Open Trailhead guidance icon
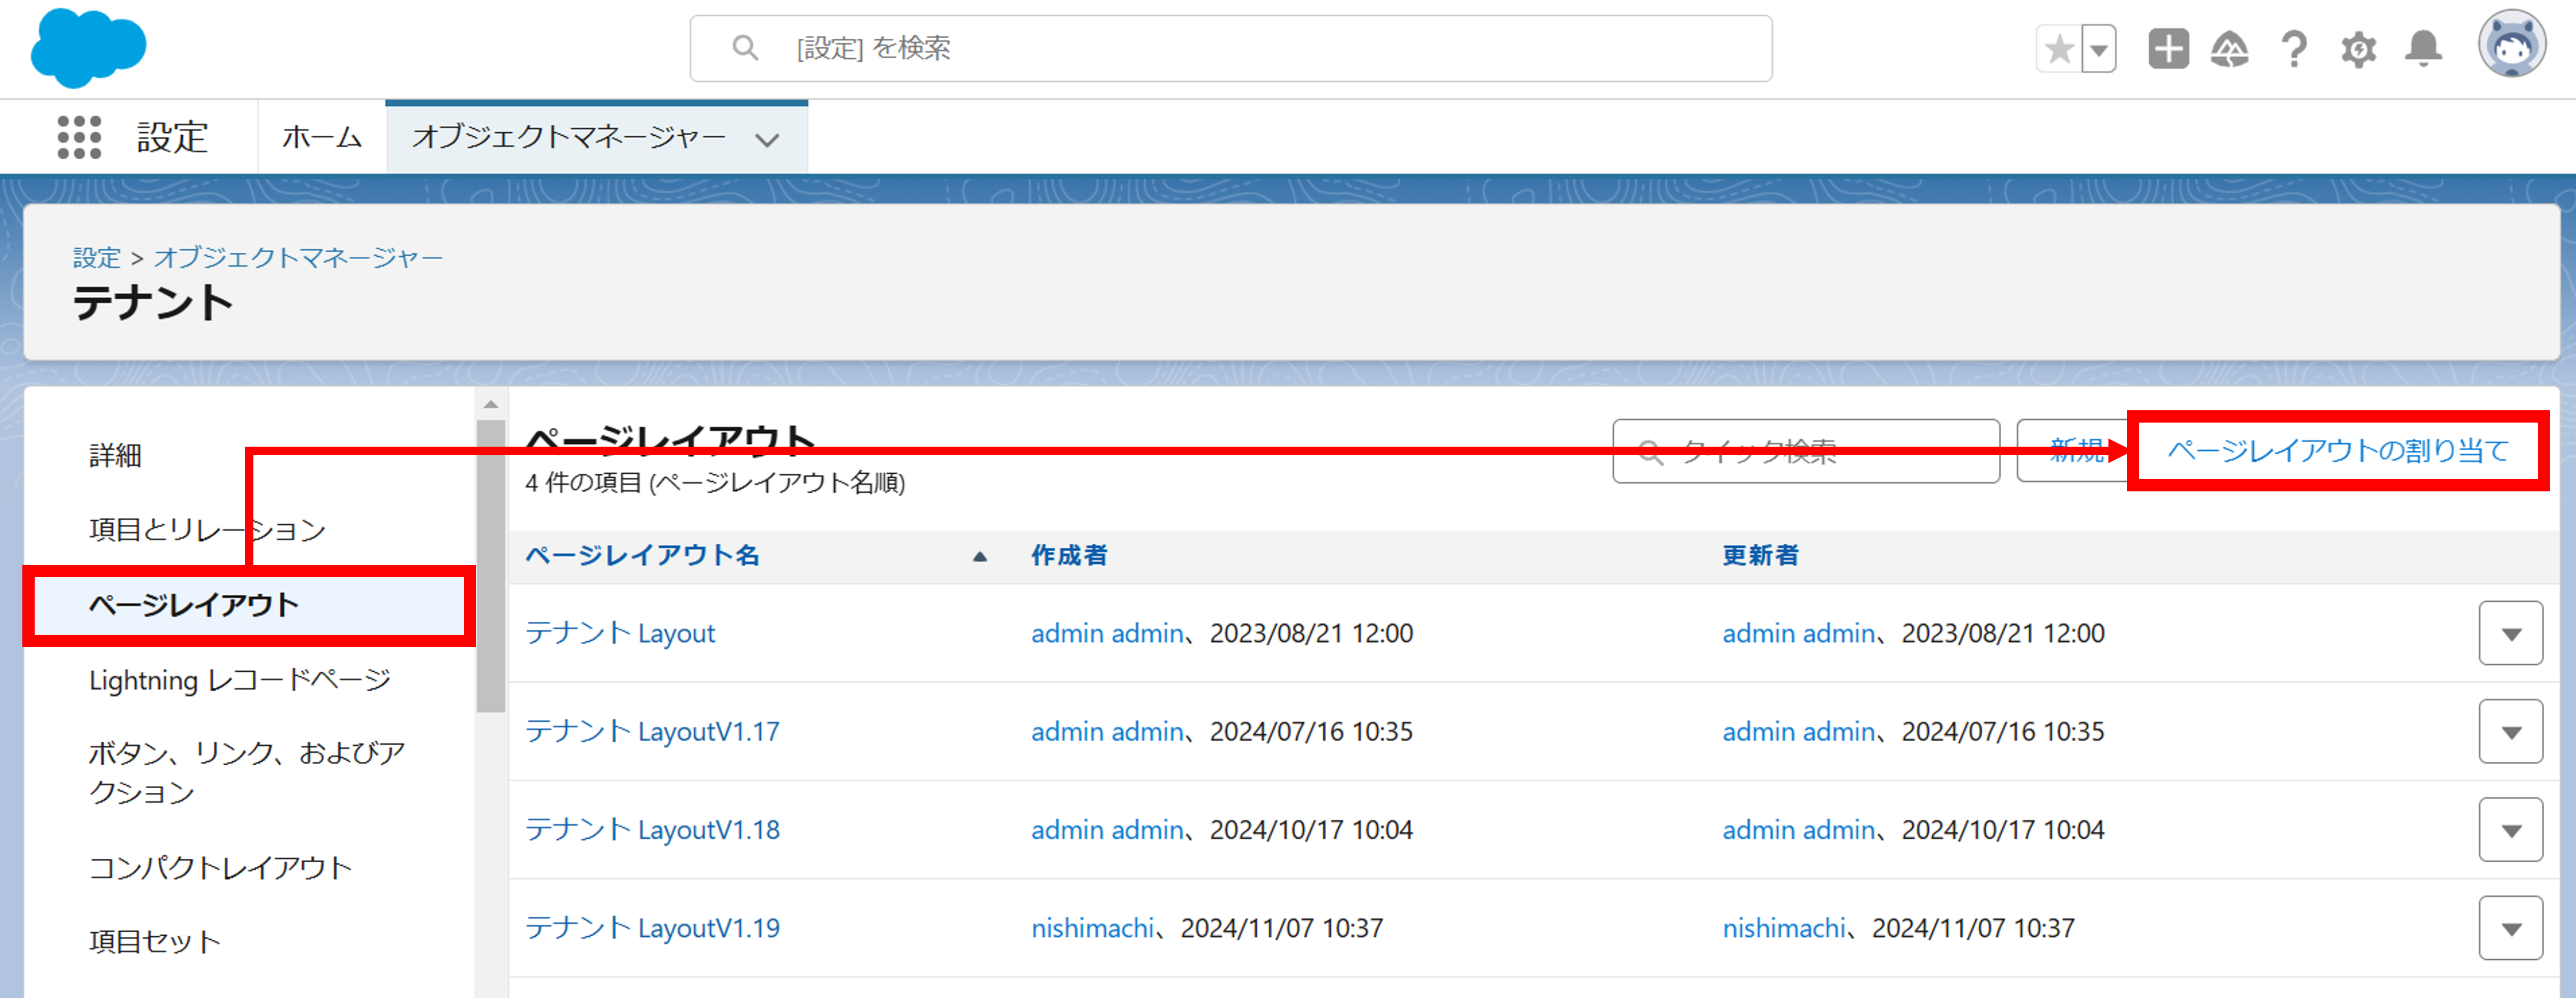Image resolution: width=2576 pixels, height=998 pixels. (2230, 49)
